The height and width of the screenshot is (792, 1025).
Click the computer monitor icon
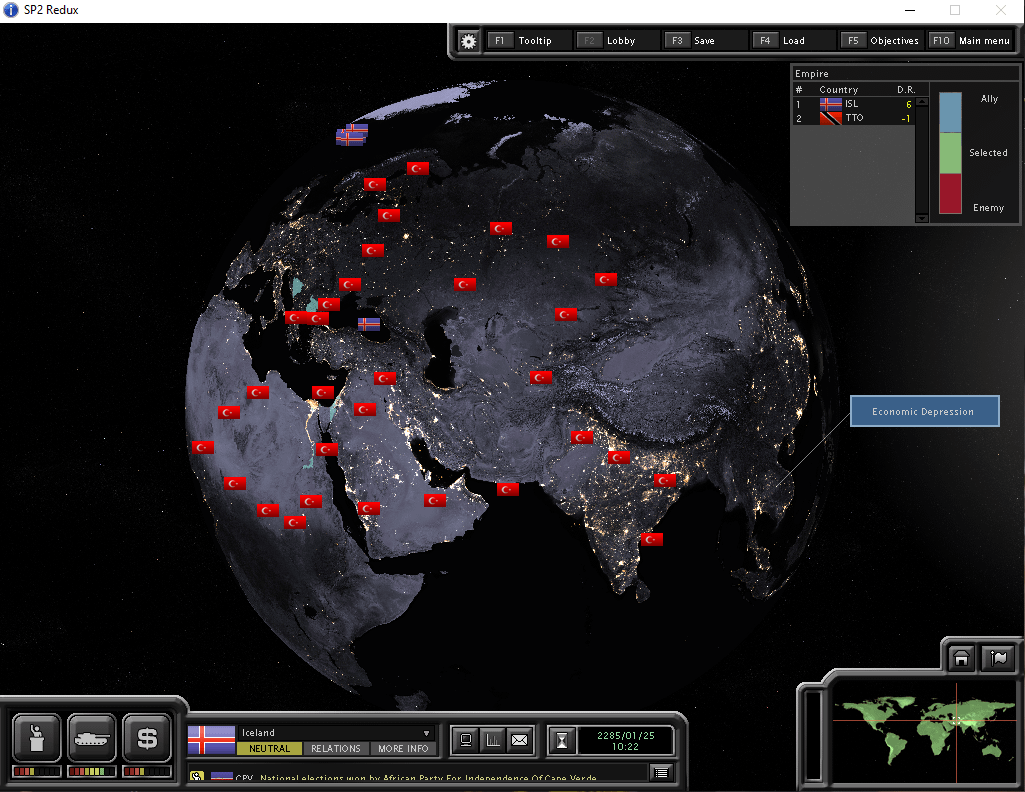pyautogui.click(x=465, y=741)
